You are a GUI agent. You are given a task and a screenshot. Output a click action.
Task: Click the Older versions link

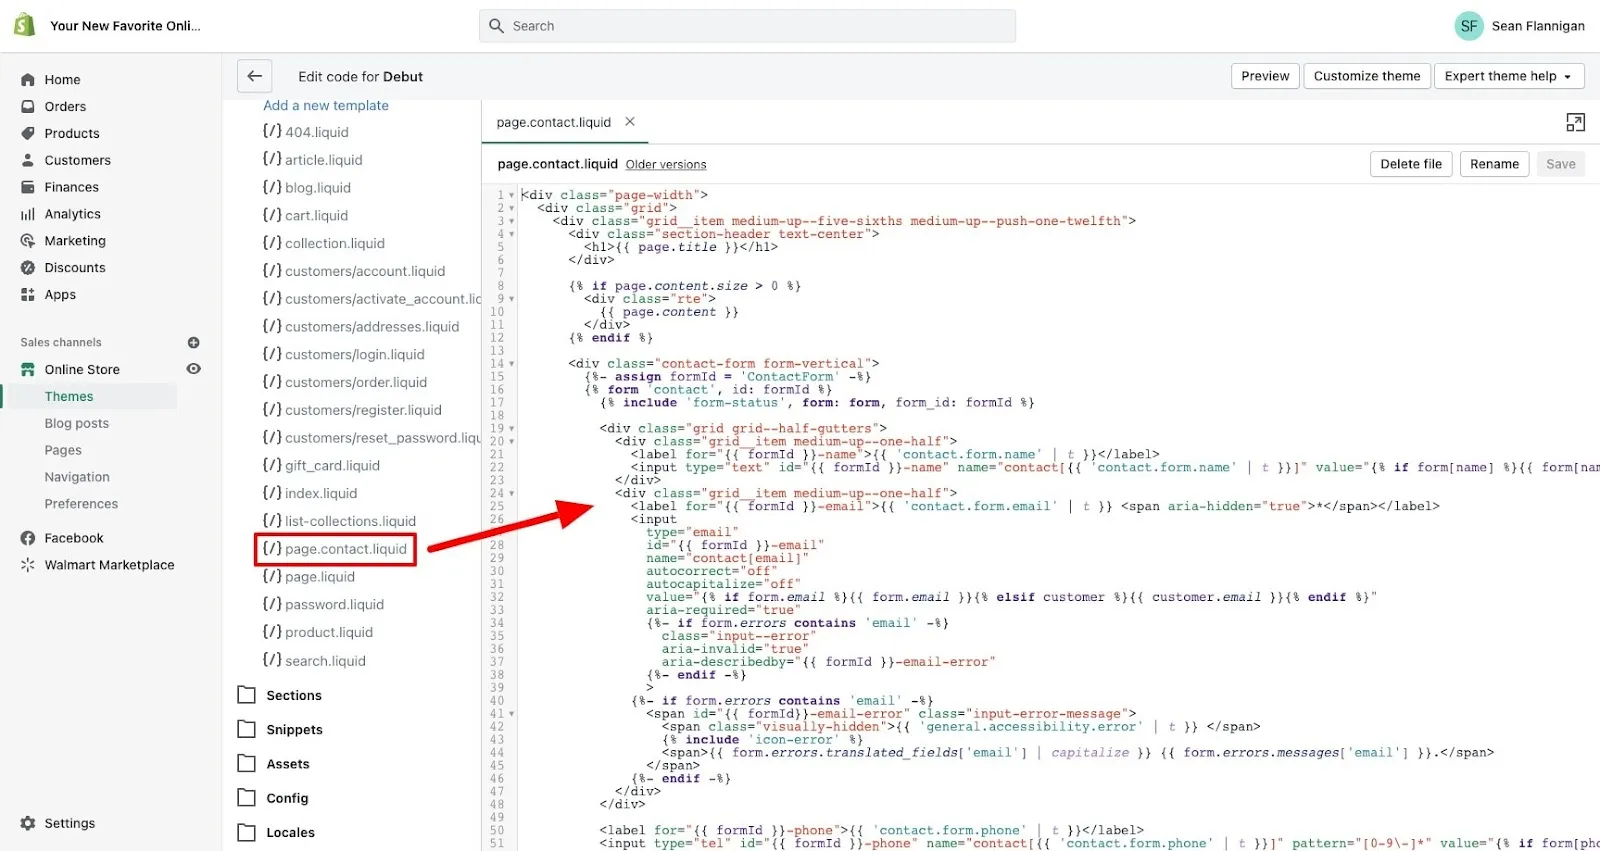tap(666, 165)
